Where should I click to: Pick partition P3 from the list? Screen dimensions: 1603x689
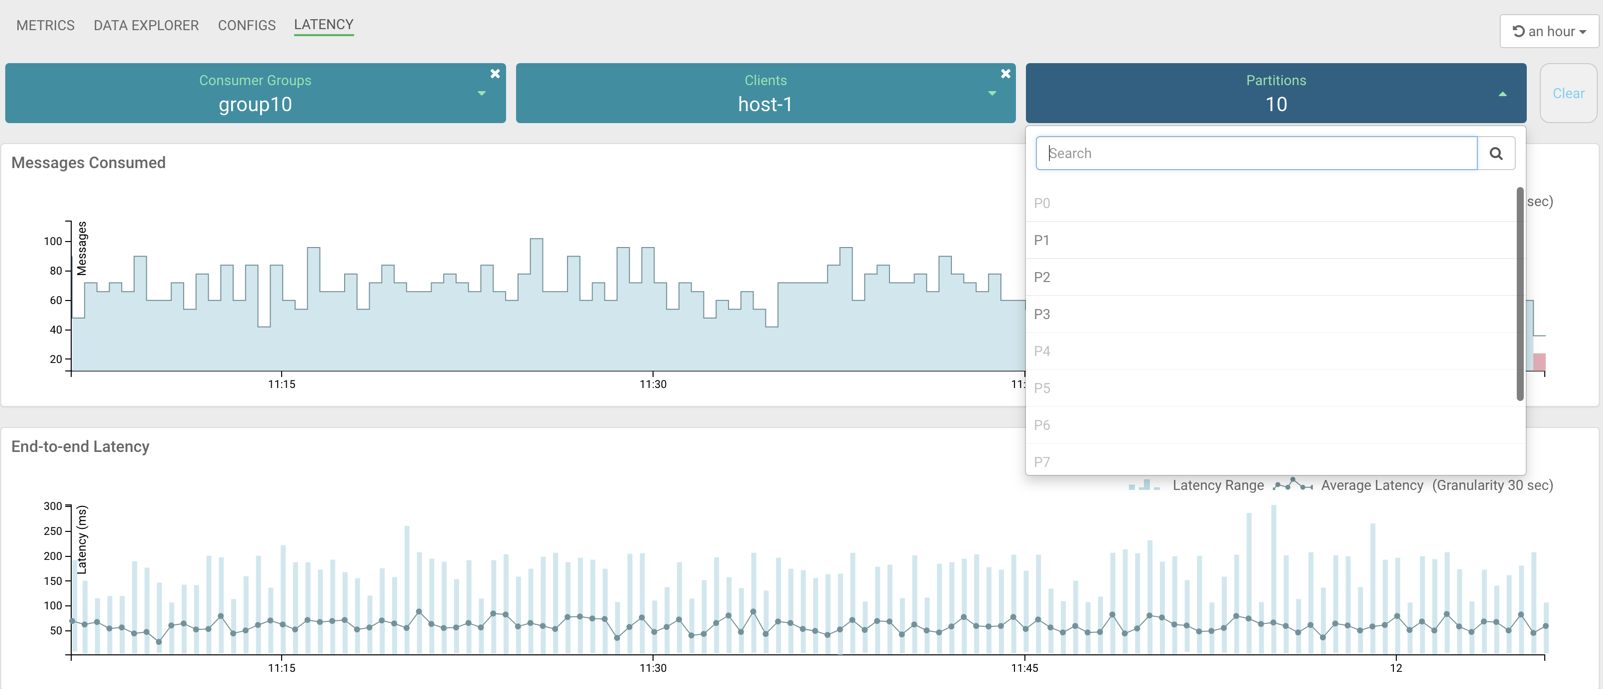click(1042, 314)
